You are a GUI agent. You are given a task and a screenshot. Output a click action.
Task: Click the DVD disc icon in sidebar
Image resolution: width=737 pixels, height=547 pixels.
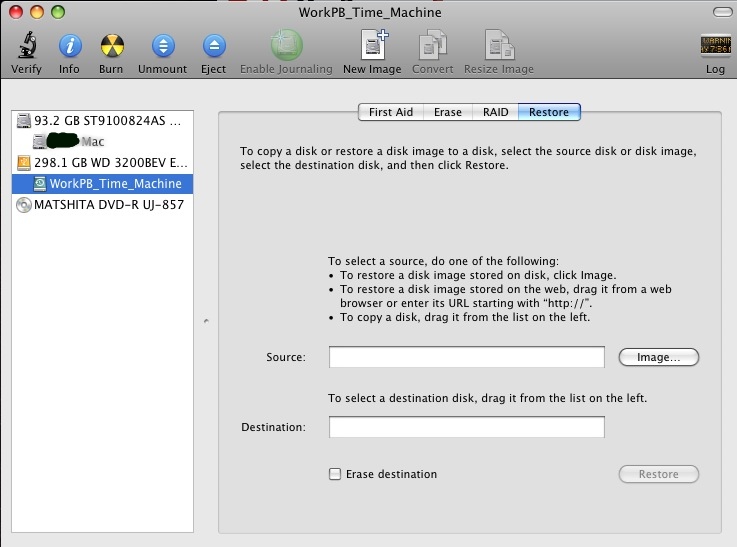coord(24,205)
